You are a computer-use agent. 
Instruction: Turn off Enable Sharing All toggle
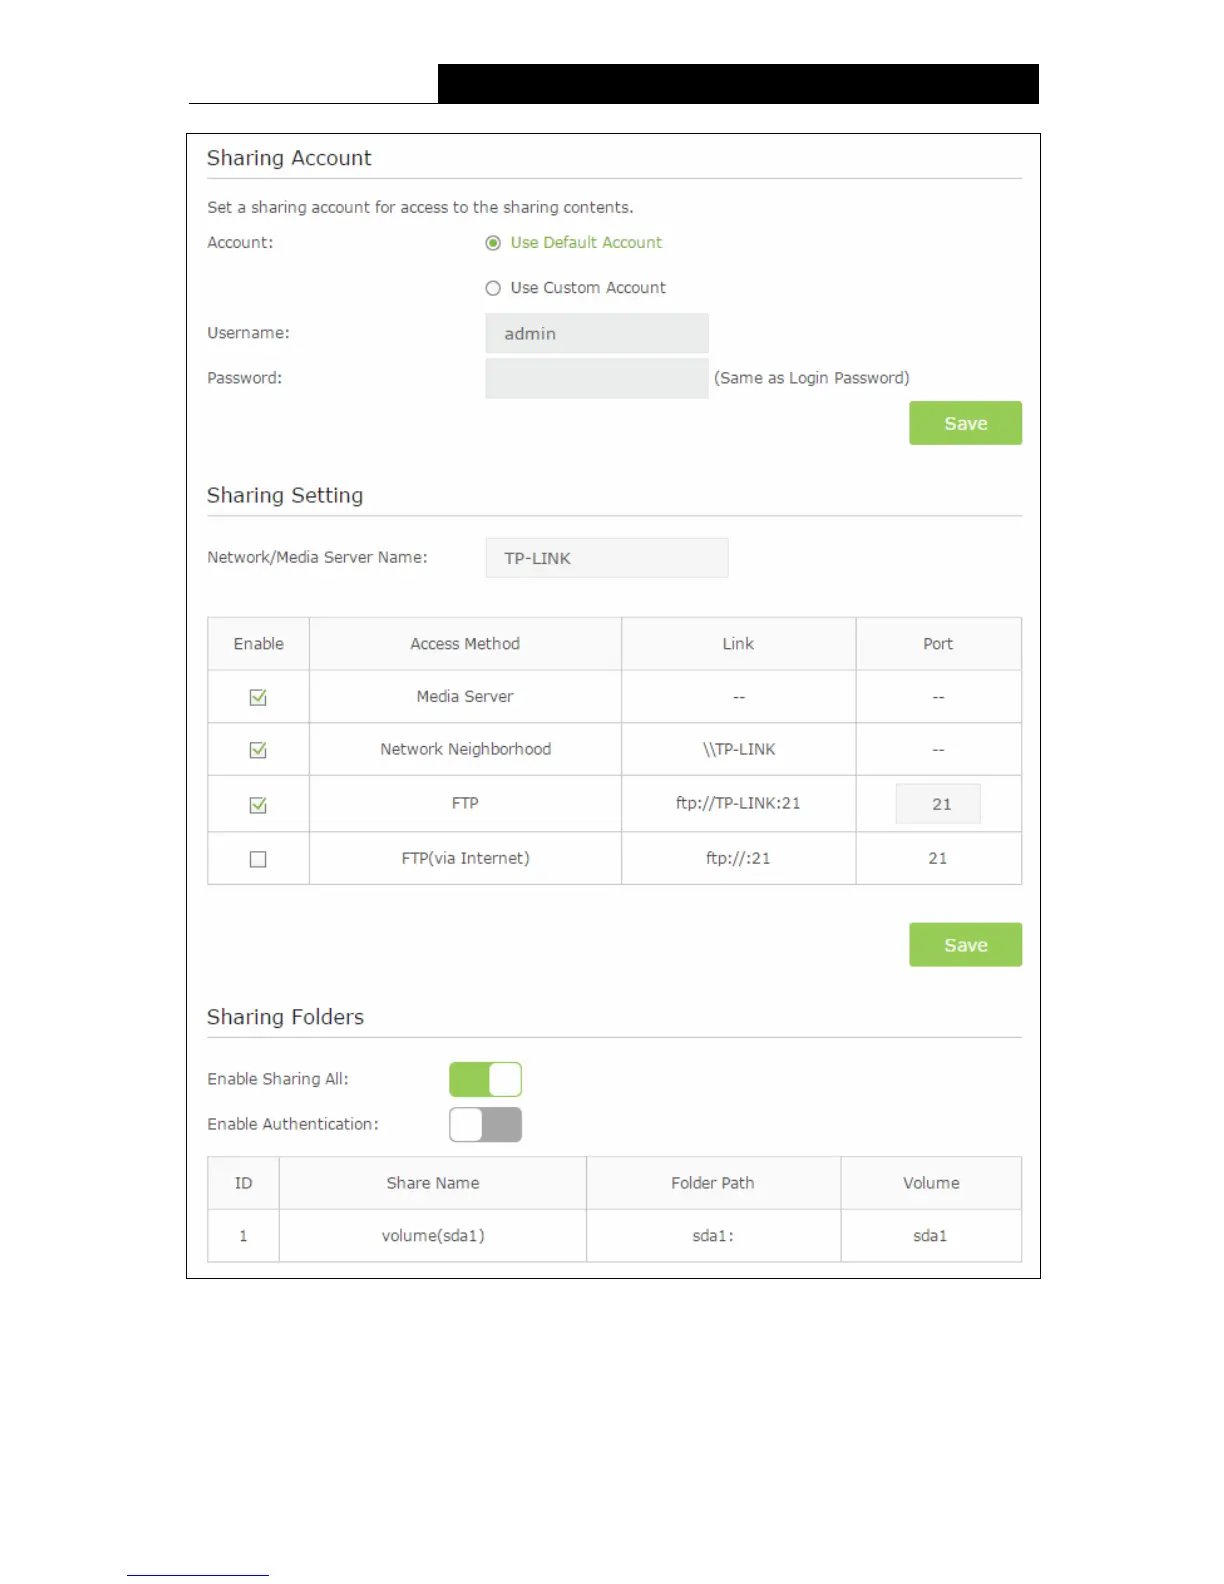(485, 1080)
